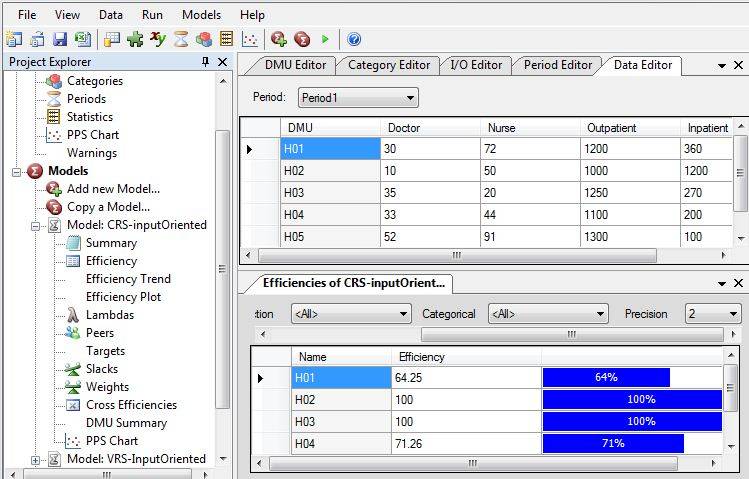Open the Precision dropdown
The width and height of the screenshot is (749, 479).
tap(713, 314)
